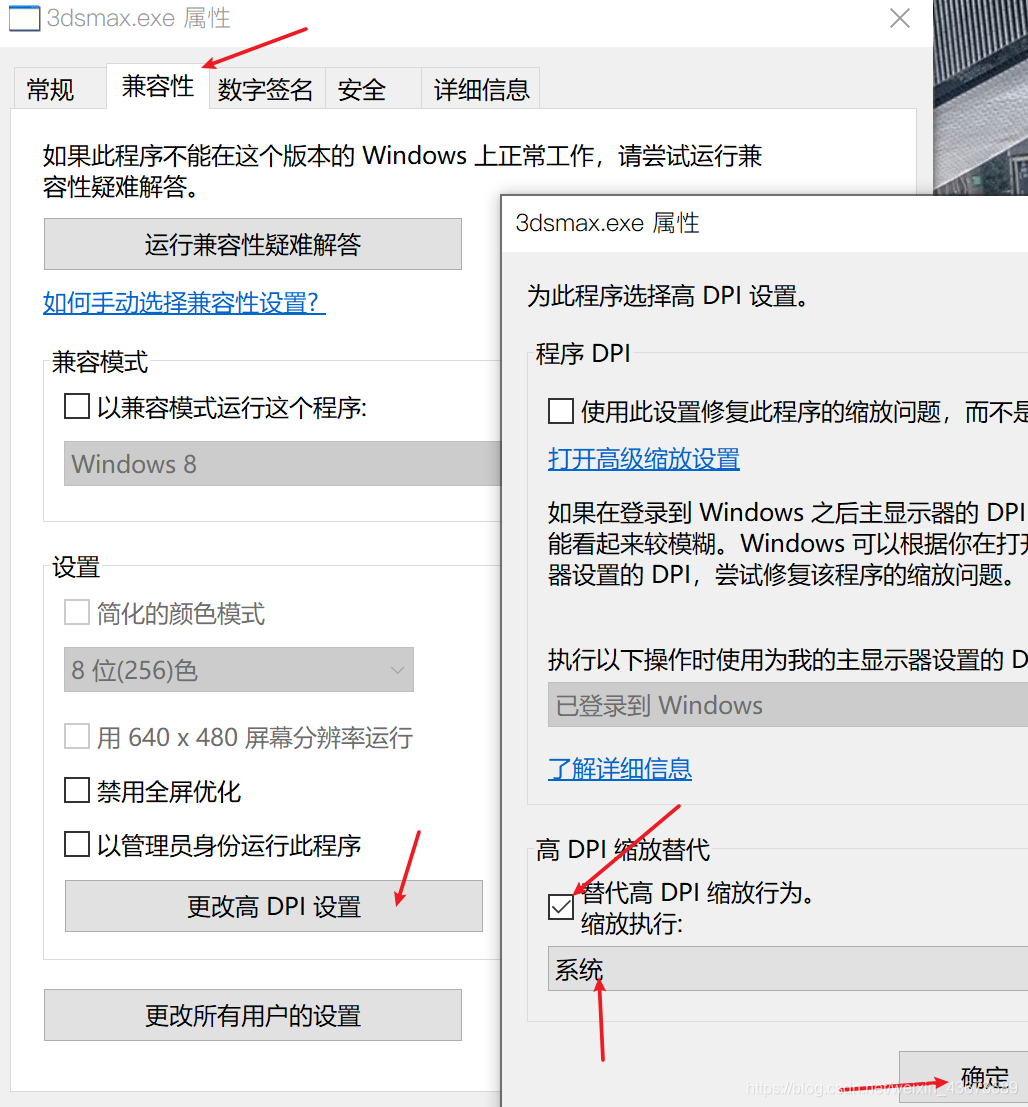Close the 3dsmax.exe properties window
This screenshot has height=1107, width=1028.
[x=900, y=18]
